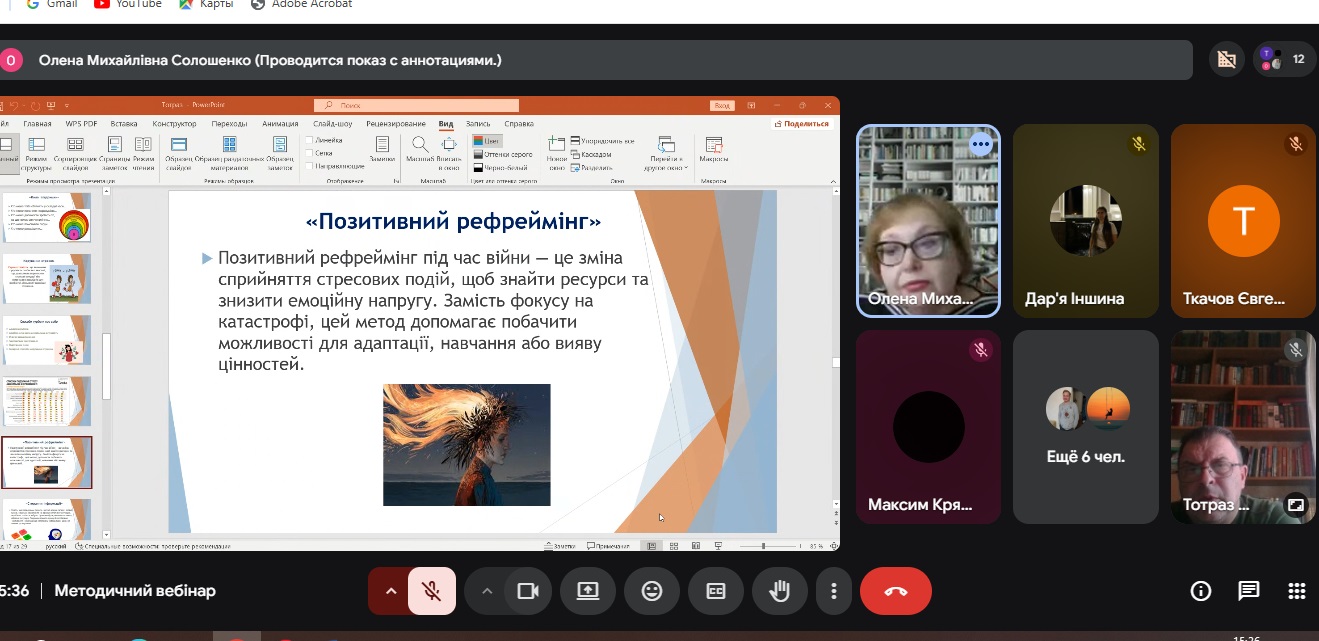1319x641 pixels.
Task: Click the Линейка checkbox in ribbon
Action: click(x=310, y=141)
